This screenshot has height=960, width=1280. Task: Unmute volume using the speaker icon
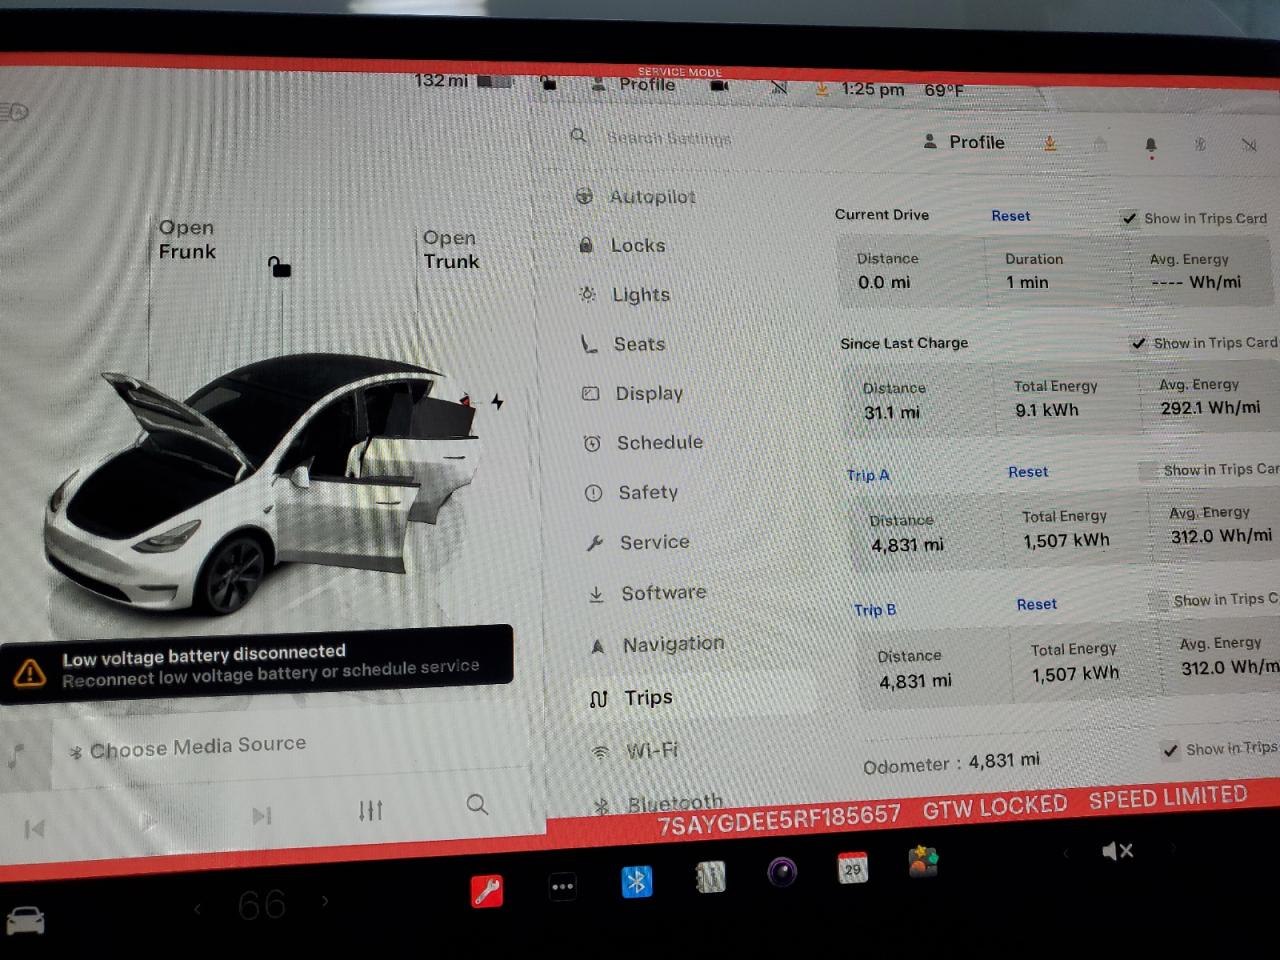[x=1116, y=851]
